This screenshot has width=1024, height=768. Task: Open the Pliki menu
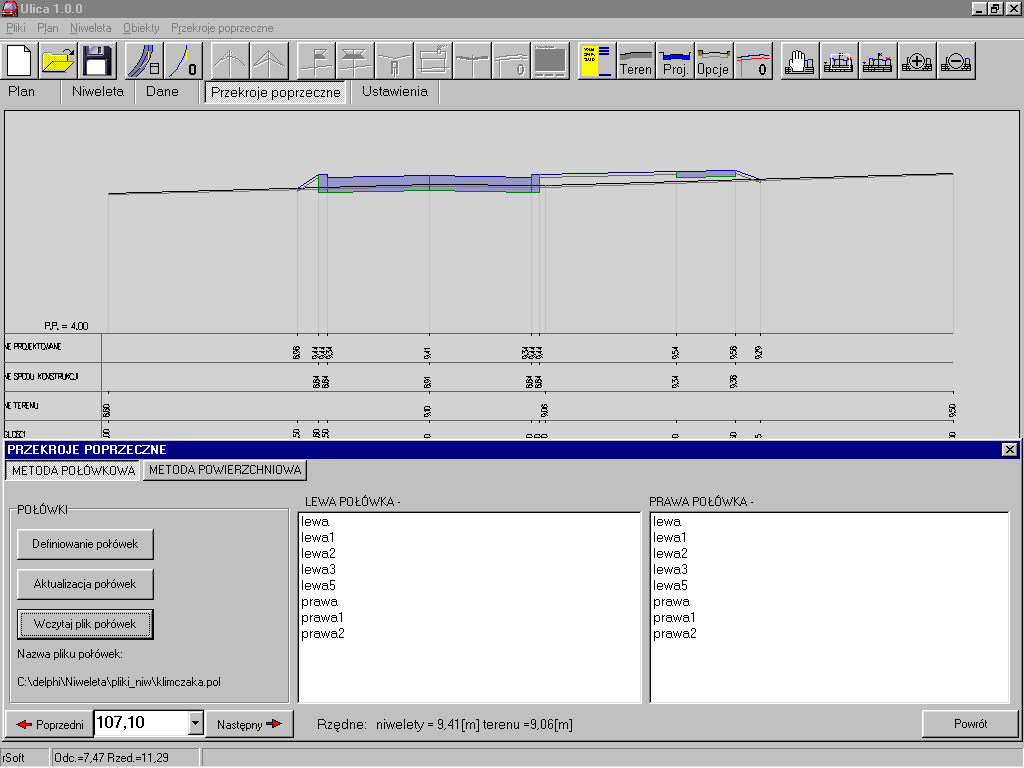tap(15, 28)
